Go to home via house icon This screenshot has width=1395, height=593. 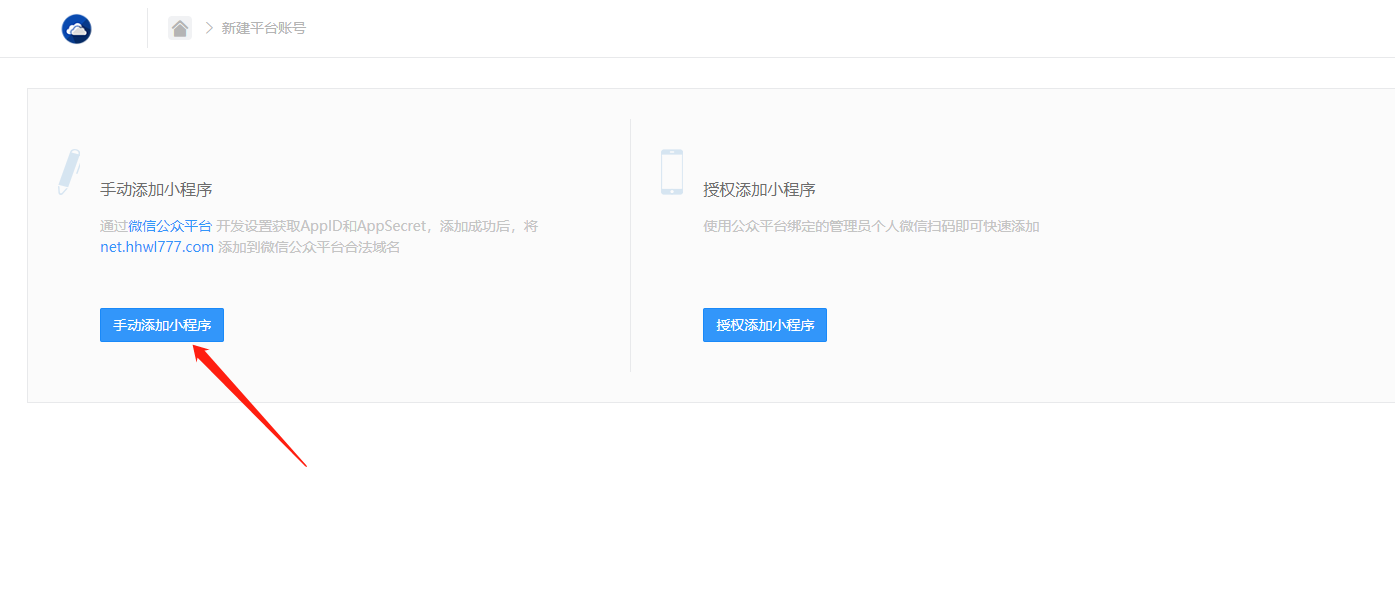[x=180, y=28]
